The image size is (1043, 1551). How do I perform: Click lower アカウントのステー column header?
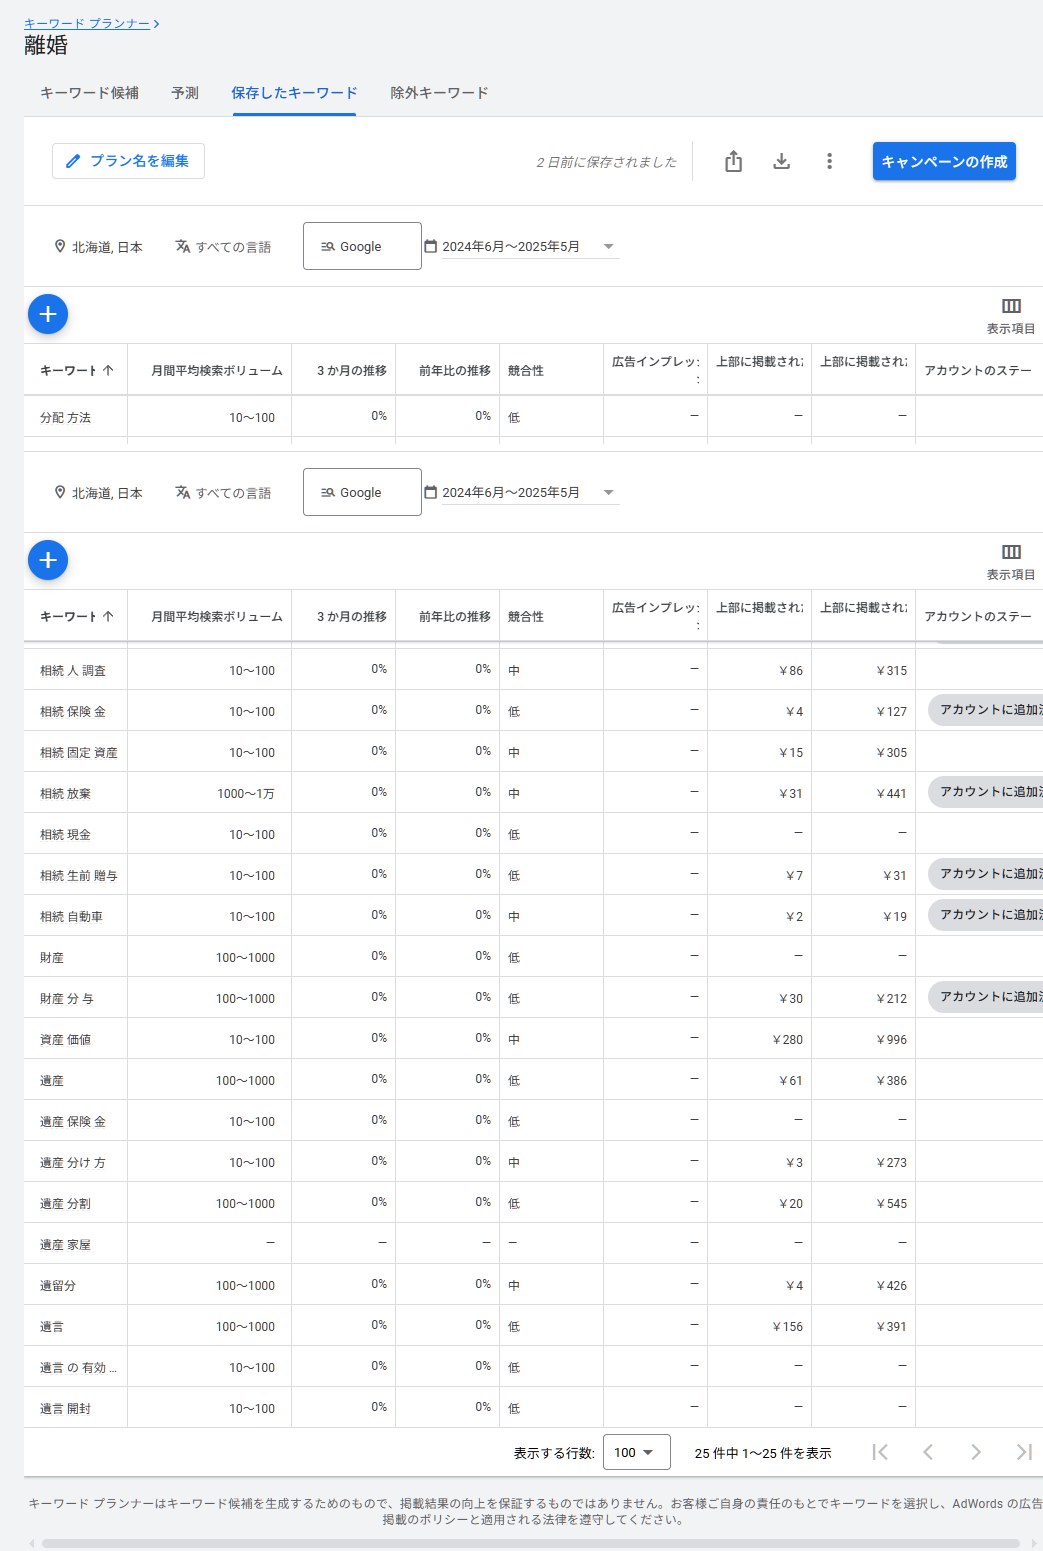[x=978, y=616]
